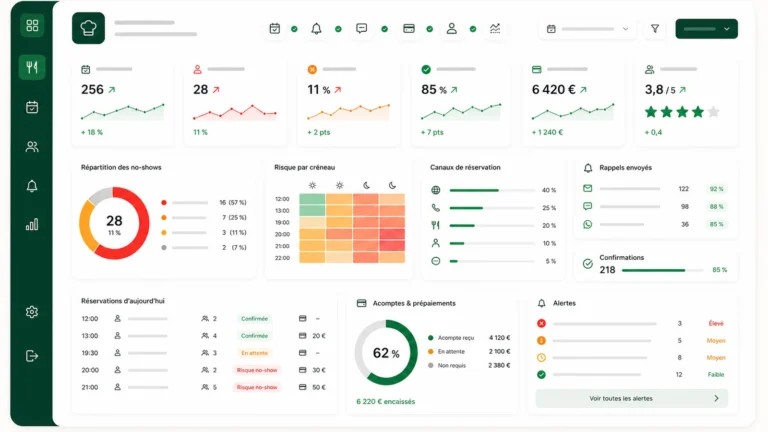Image resolution: width=768 pixels, height=432 pixels.
Task: Click the Confirmations 218 progress bar
Action: coord(662,270)
